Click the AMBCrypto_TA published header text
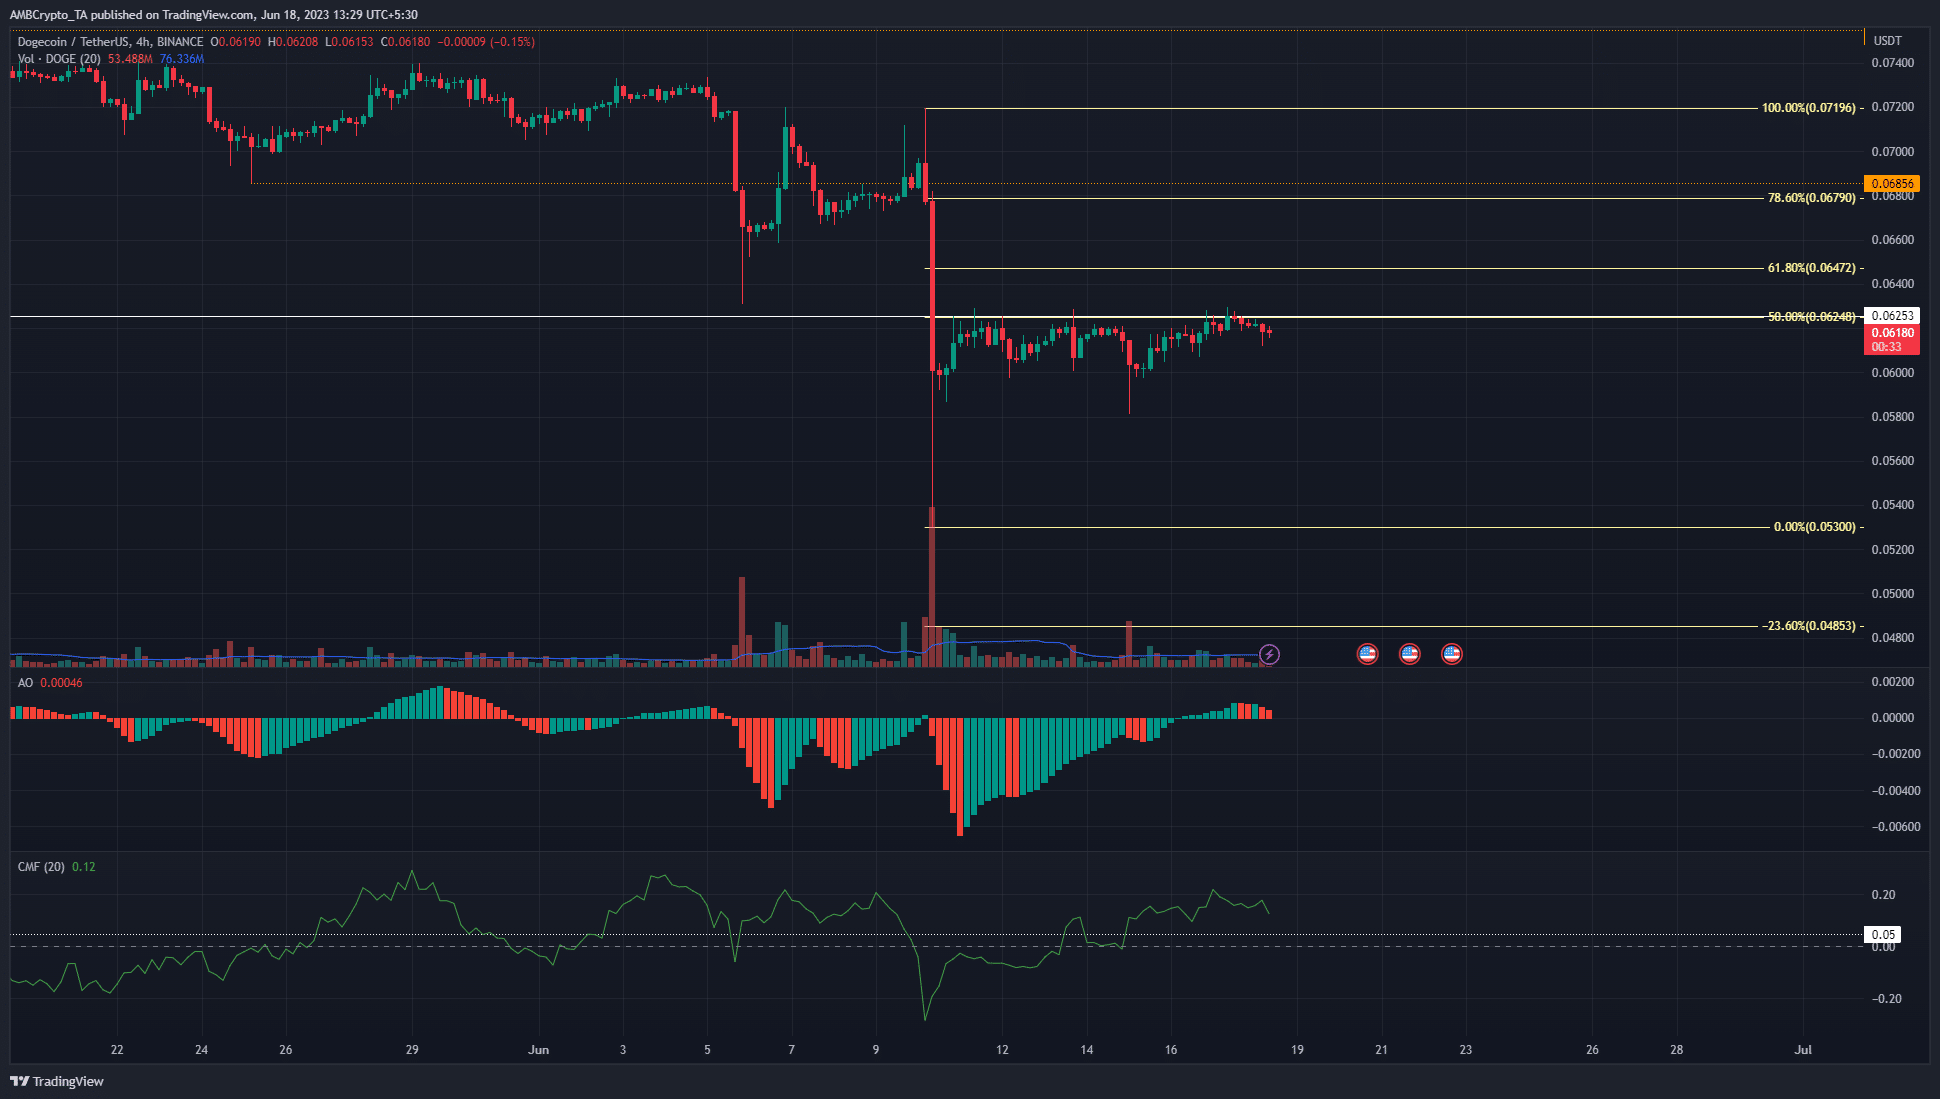The image size is (1940, 1099). coord(213,15)
